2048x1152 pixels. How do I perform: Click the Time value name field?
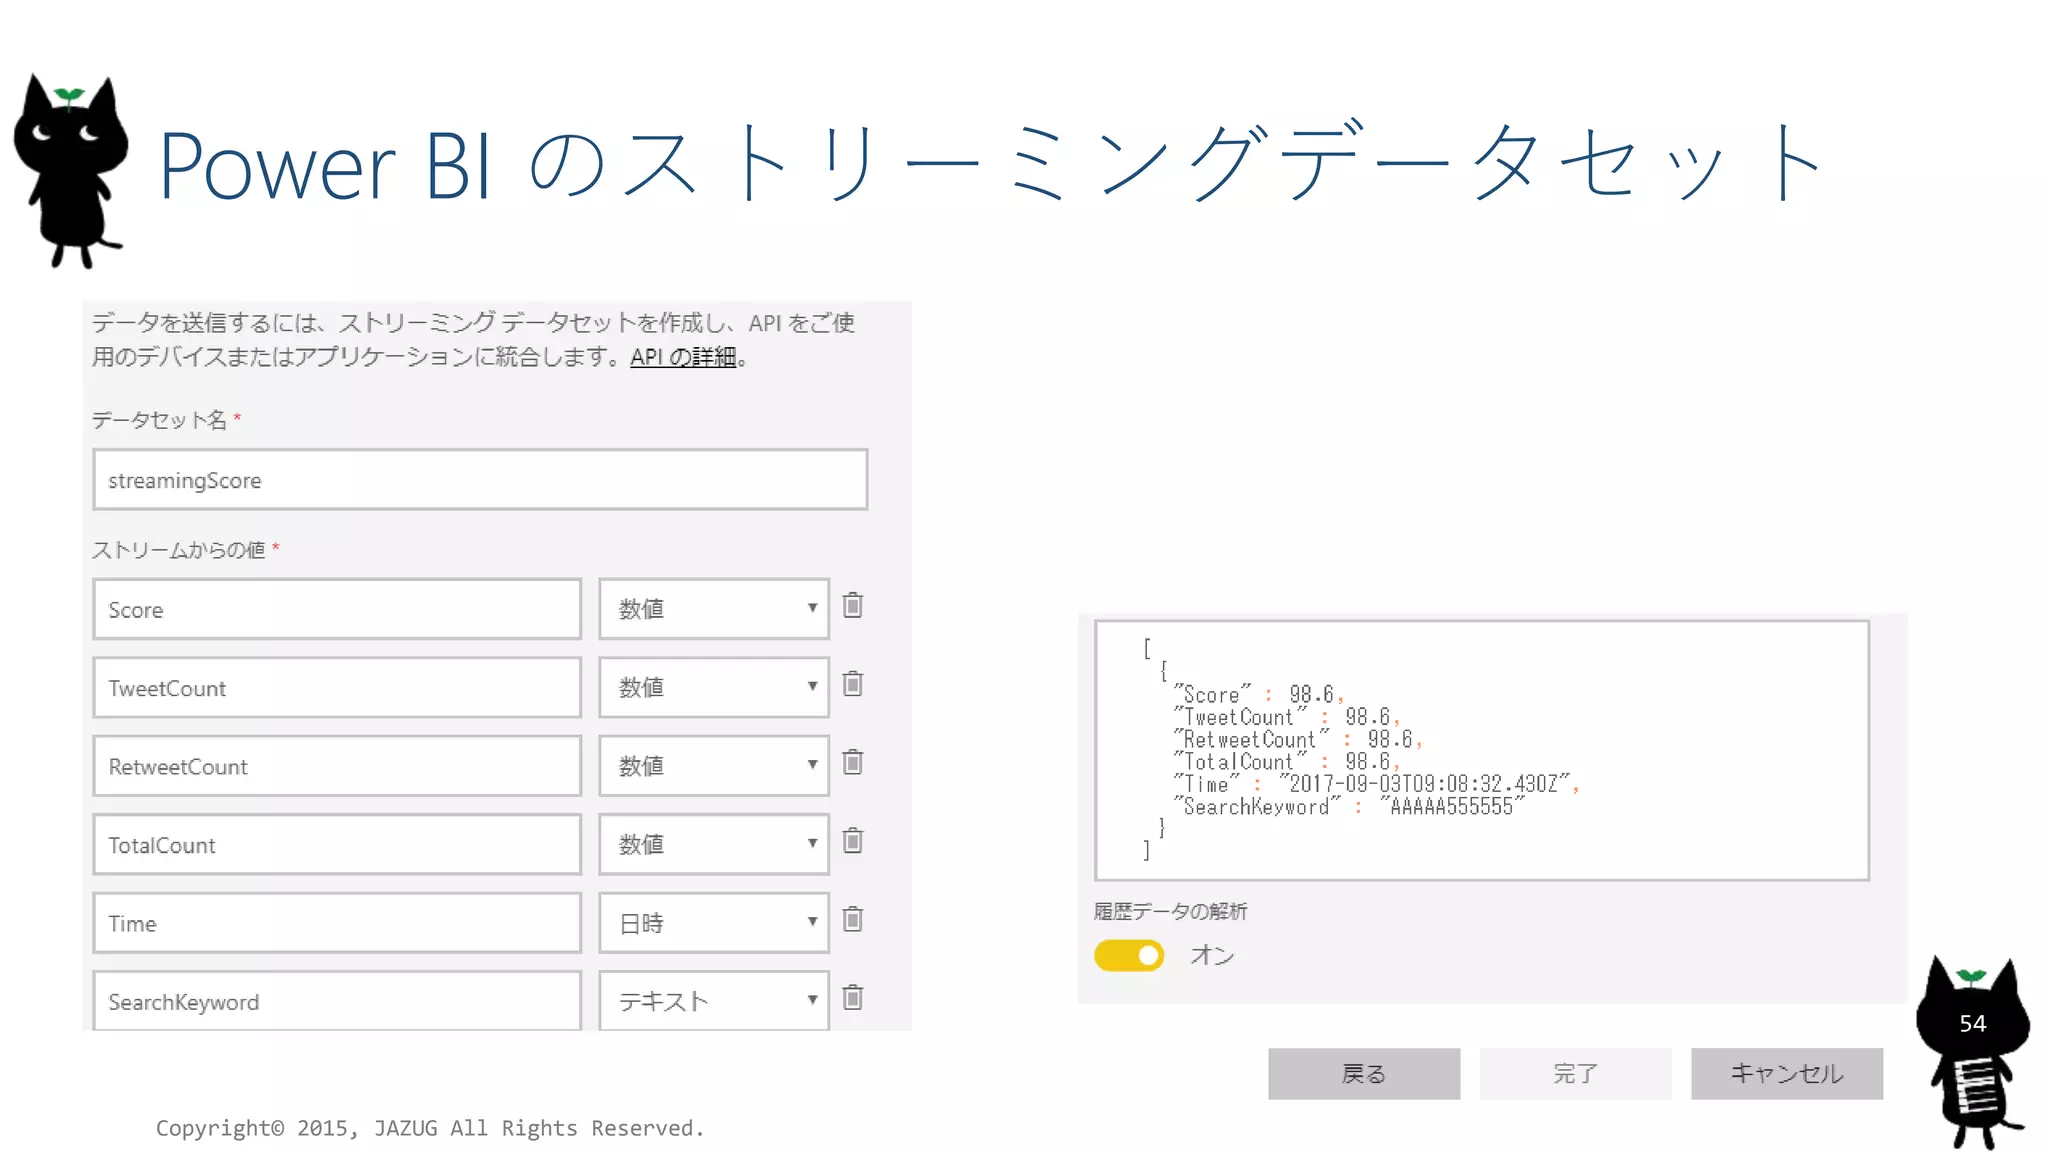(337, 922)
